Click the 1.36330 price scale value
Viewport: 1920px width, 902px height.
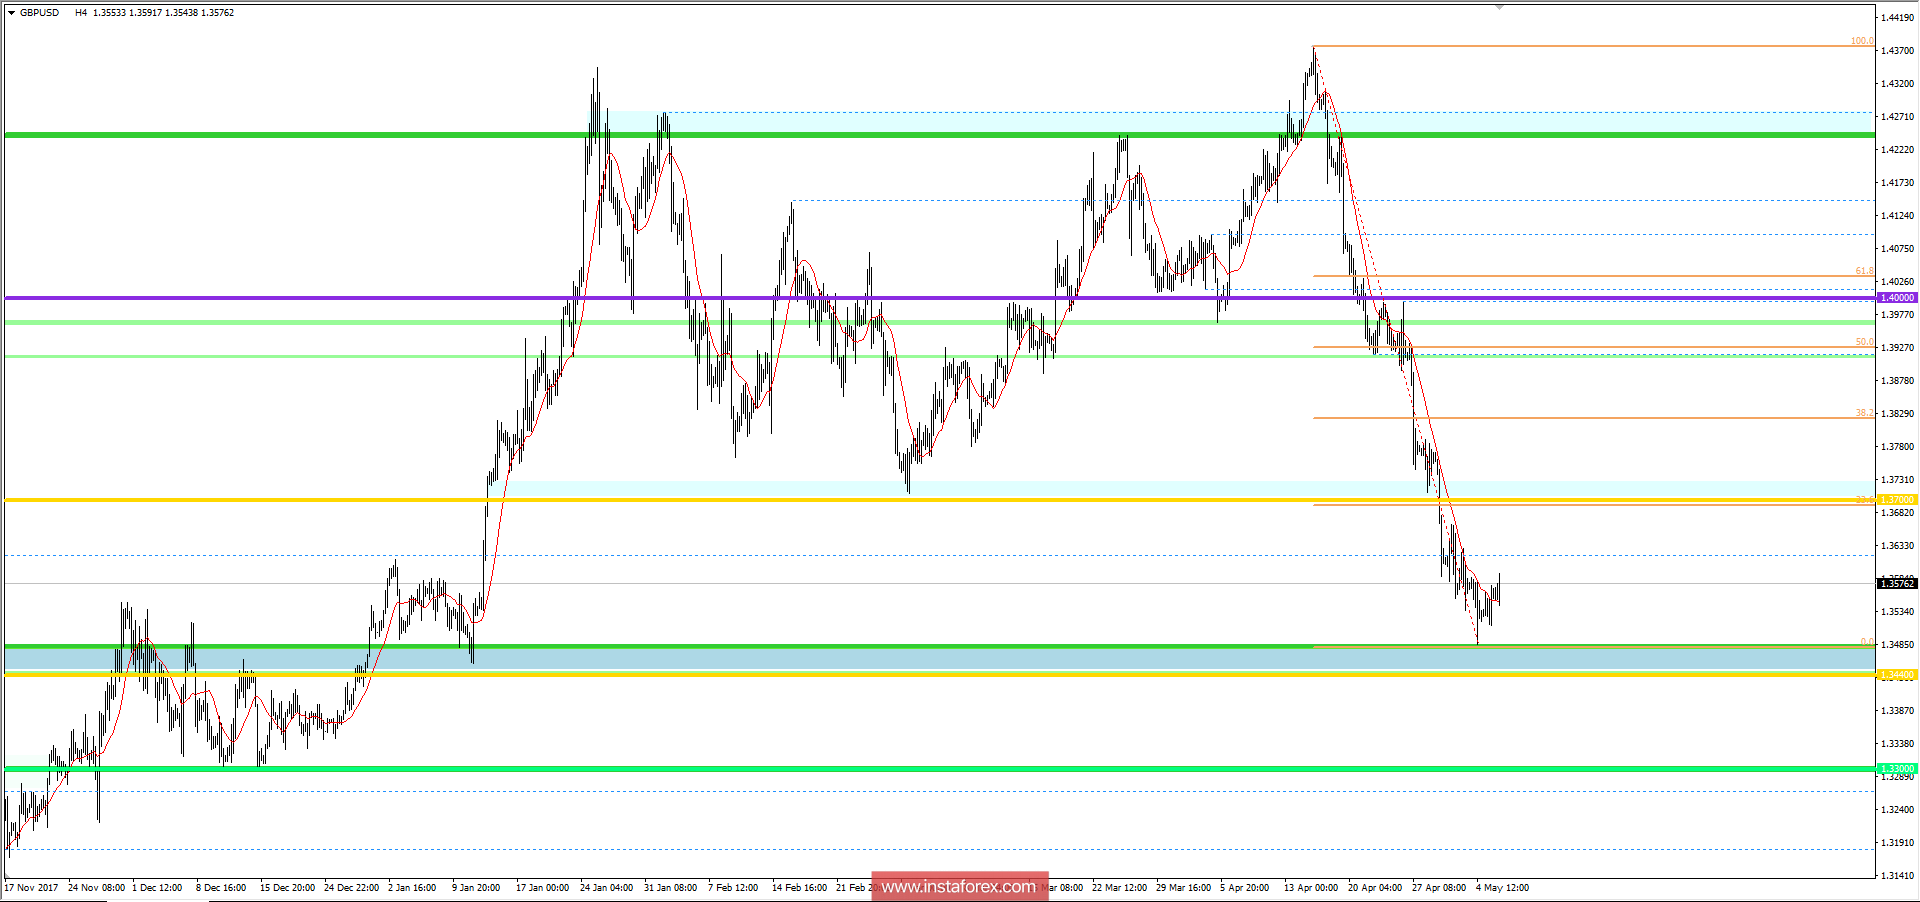(x=1897, y=546)
